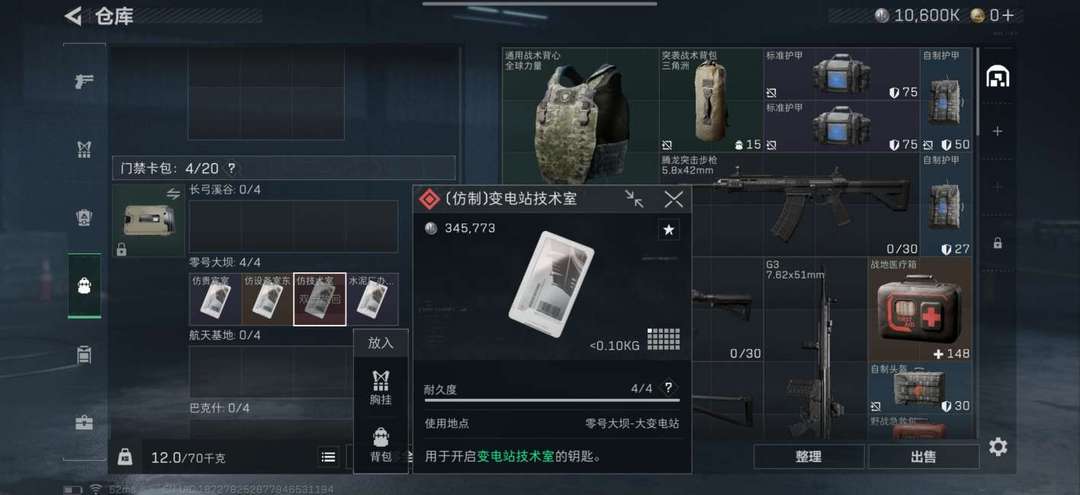Image resolution: width=1080 pixels, height=495 pixels.
Task: Select the 战地医疗箱 item thumbnail
Action: pyautogui.click(x=920, y=310)
